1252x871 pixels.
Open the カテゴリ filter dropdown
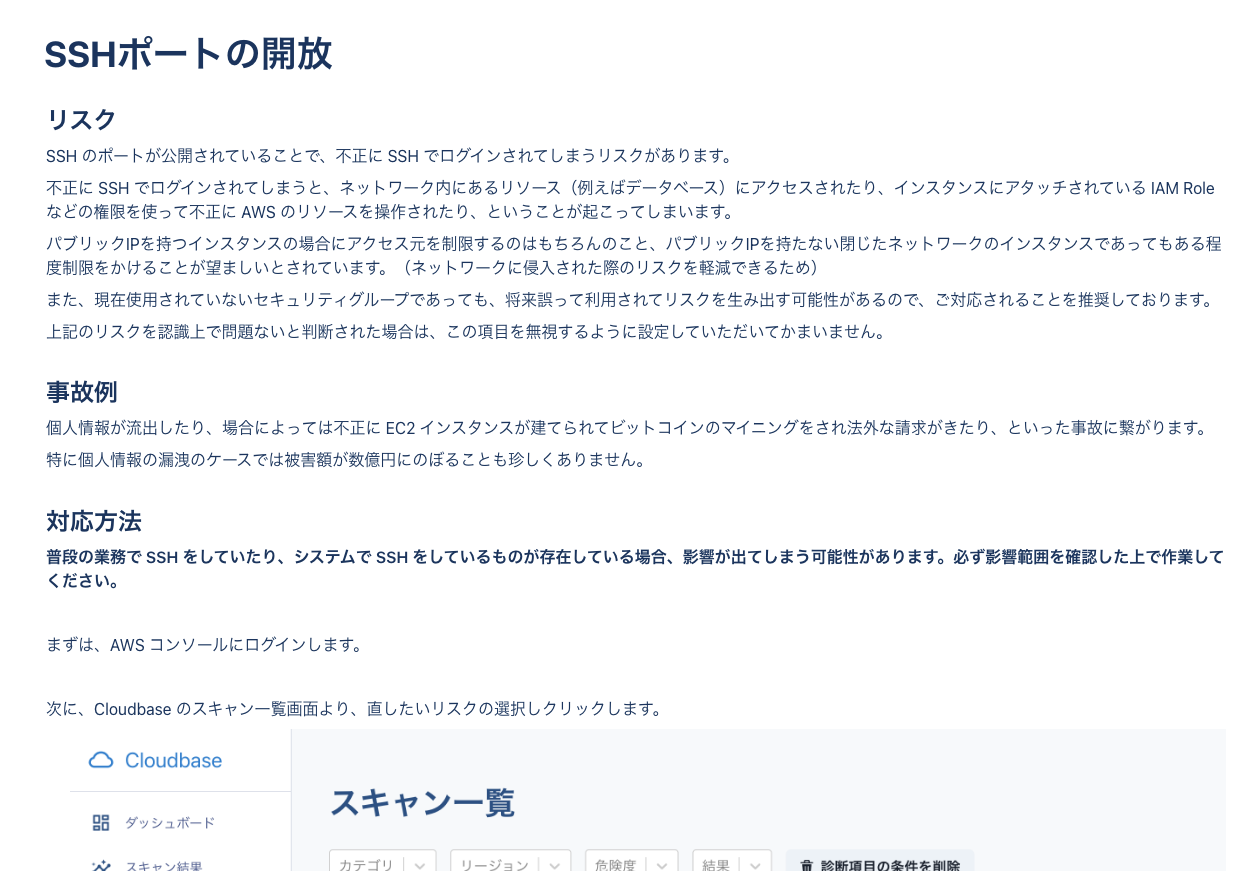coord(383,865)
